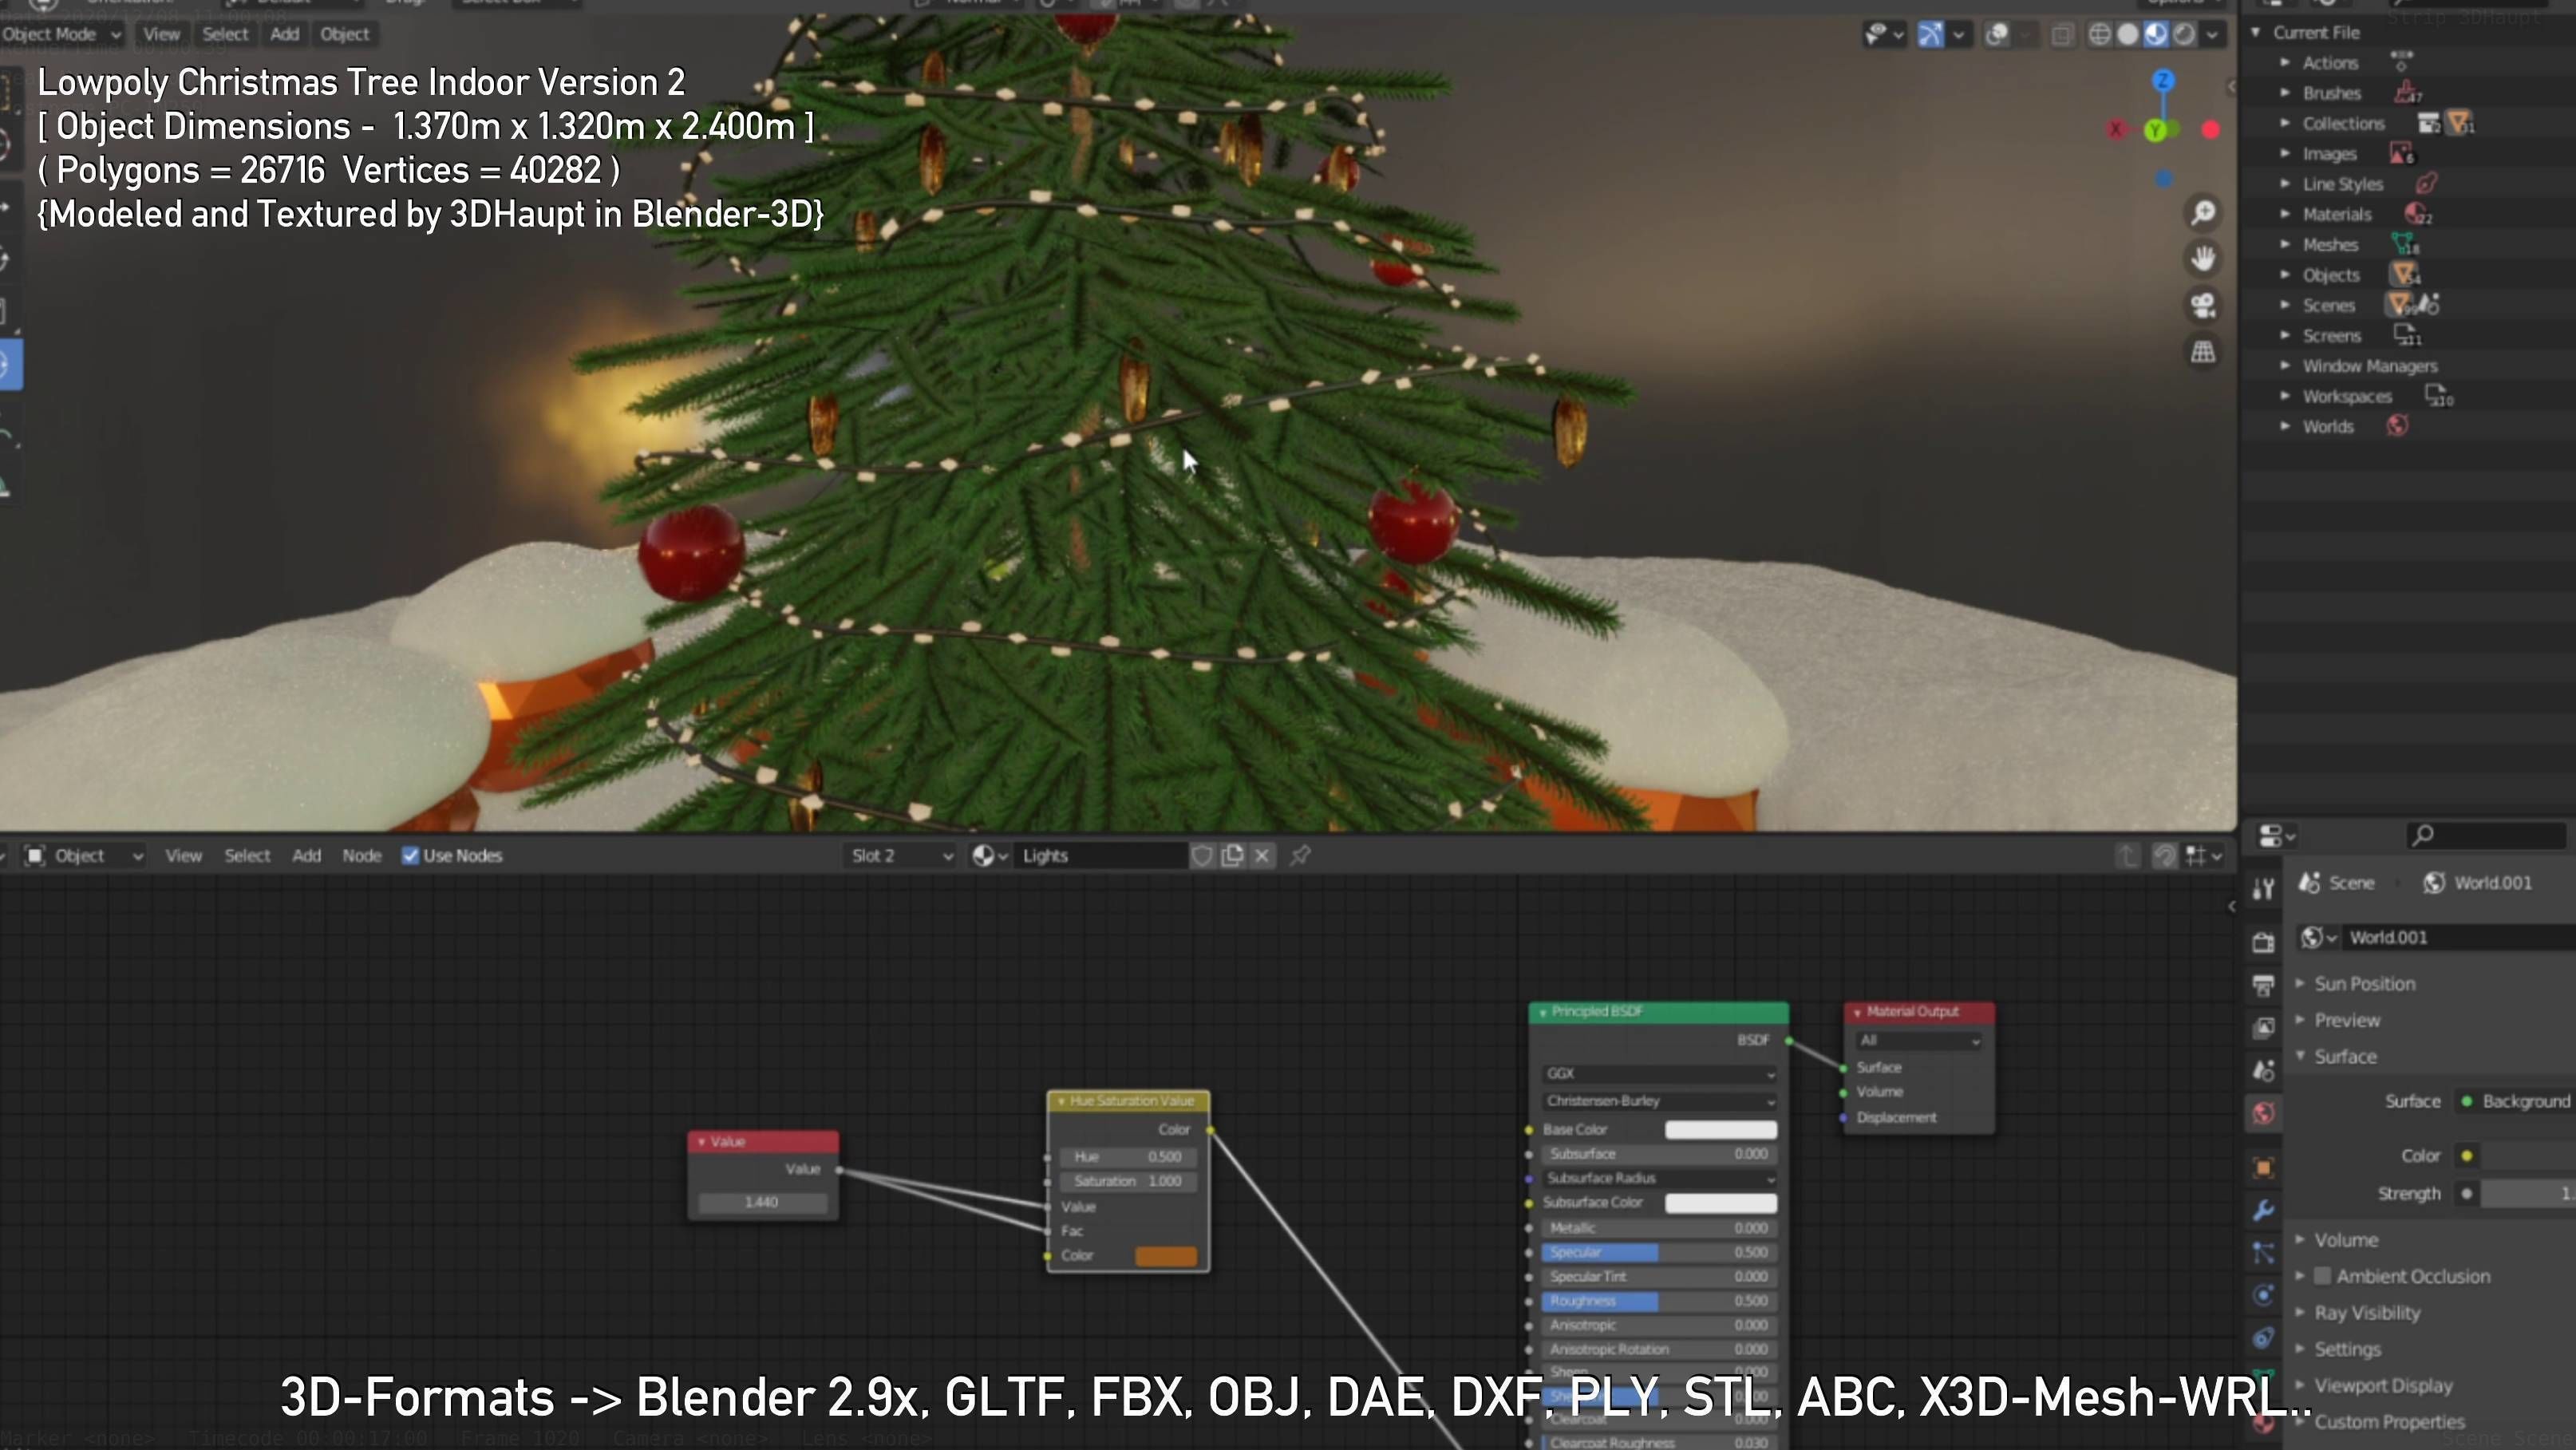Uncheck the Use Nodes checkbox
Screen dimensions: 2576x1450
point(410,856)
